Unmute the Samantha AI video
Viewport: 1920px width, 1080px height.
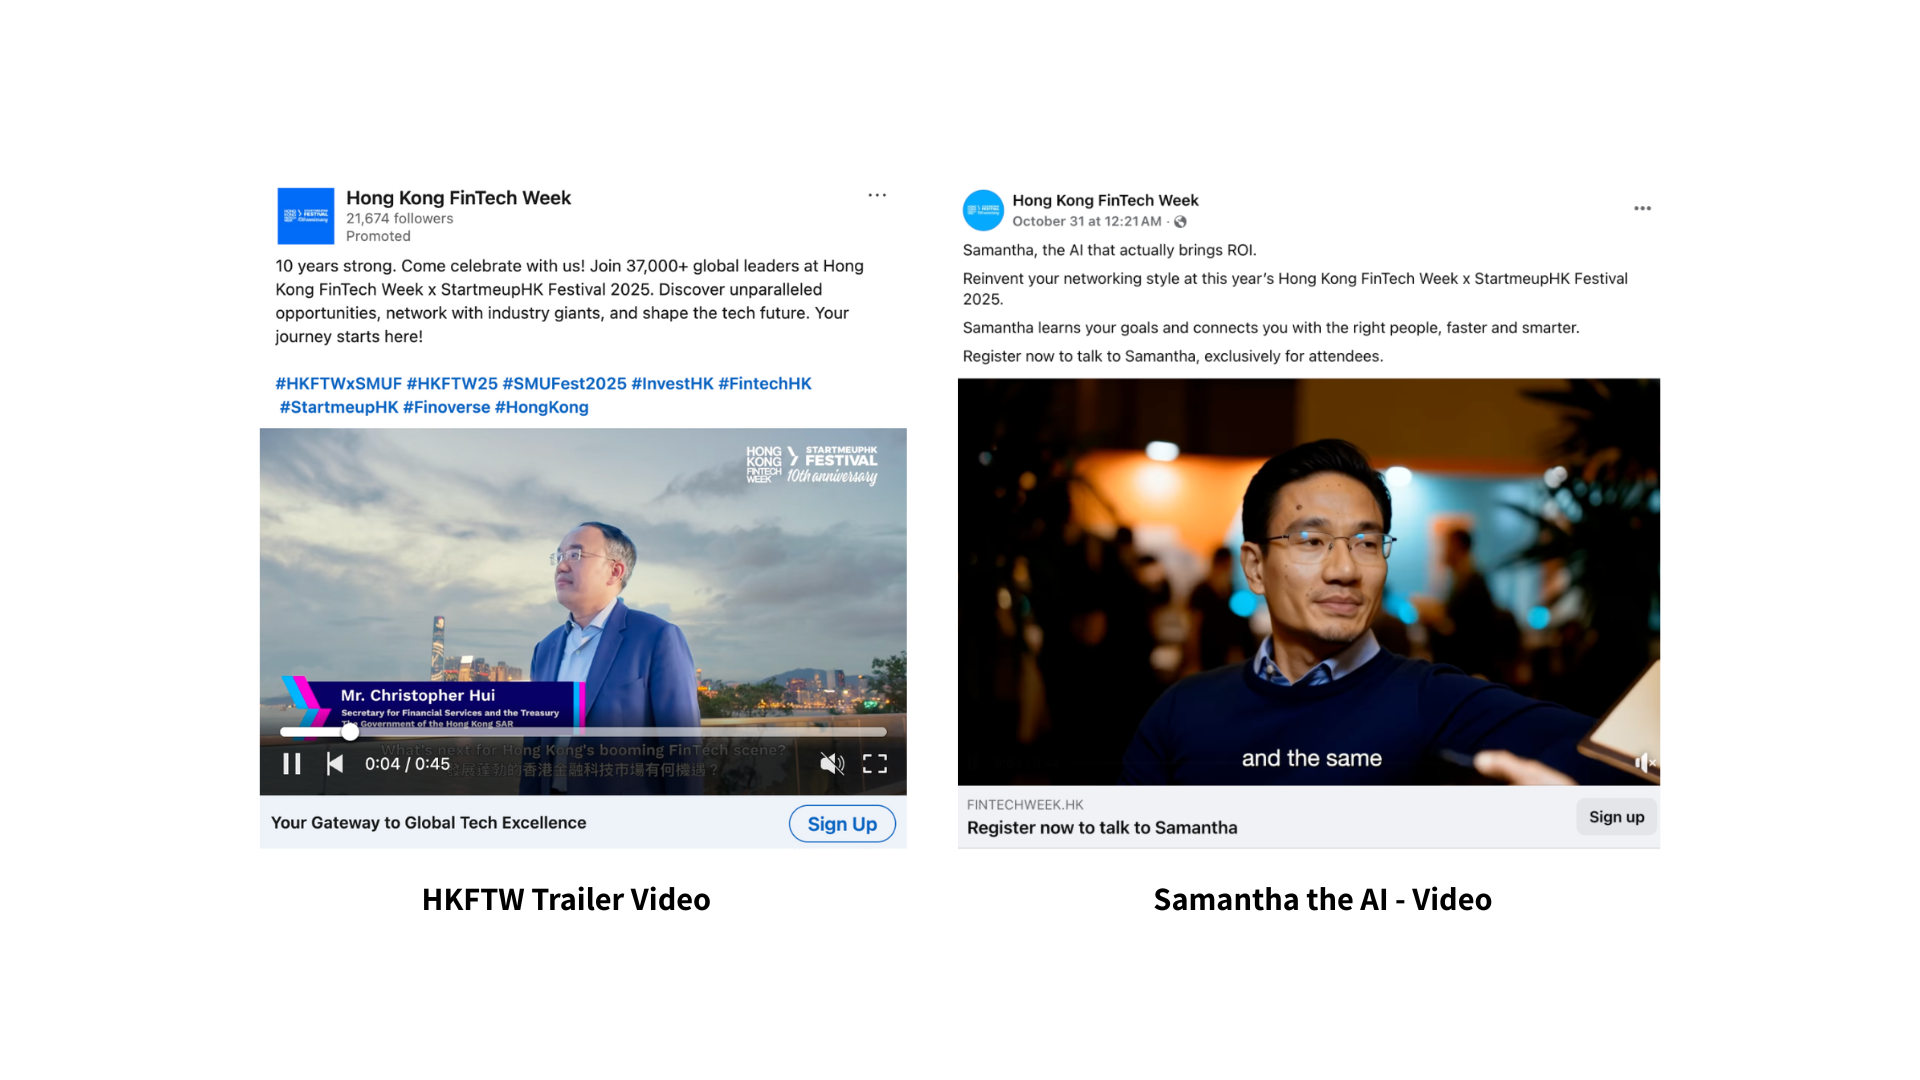click(1644, 763)
